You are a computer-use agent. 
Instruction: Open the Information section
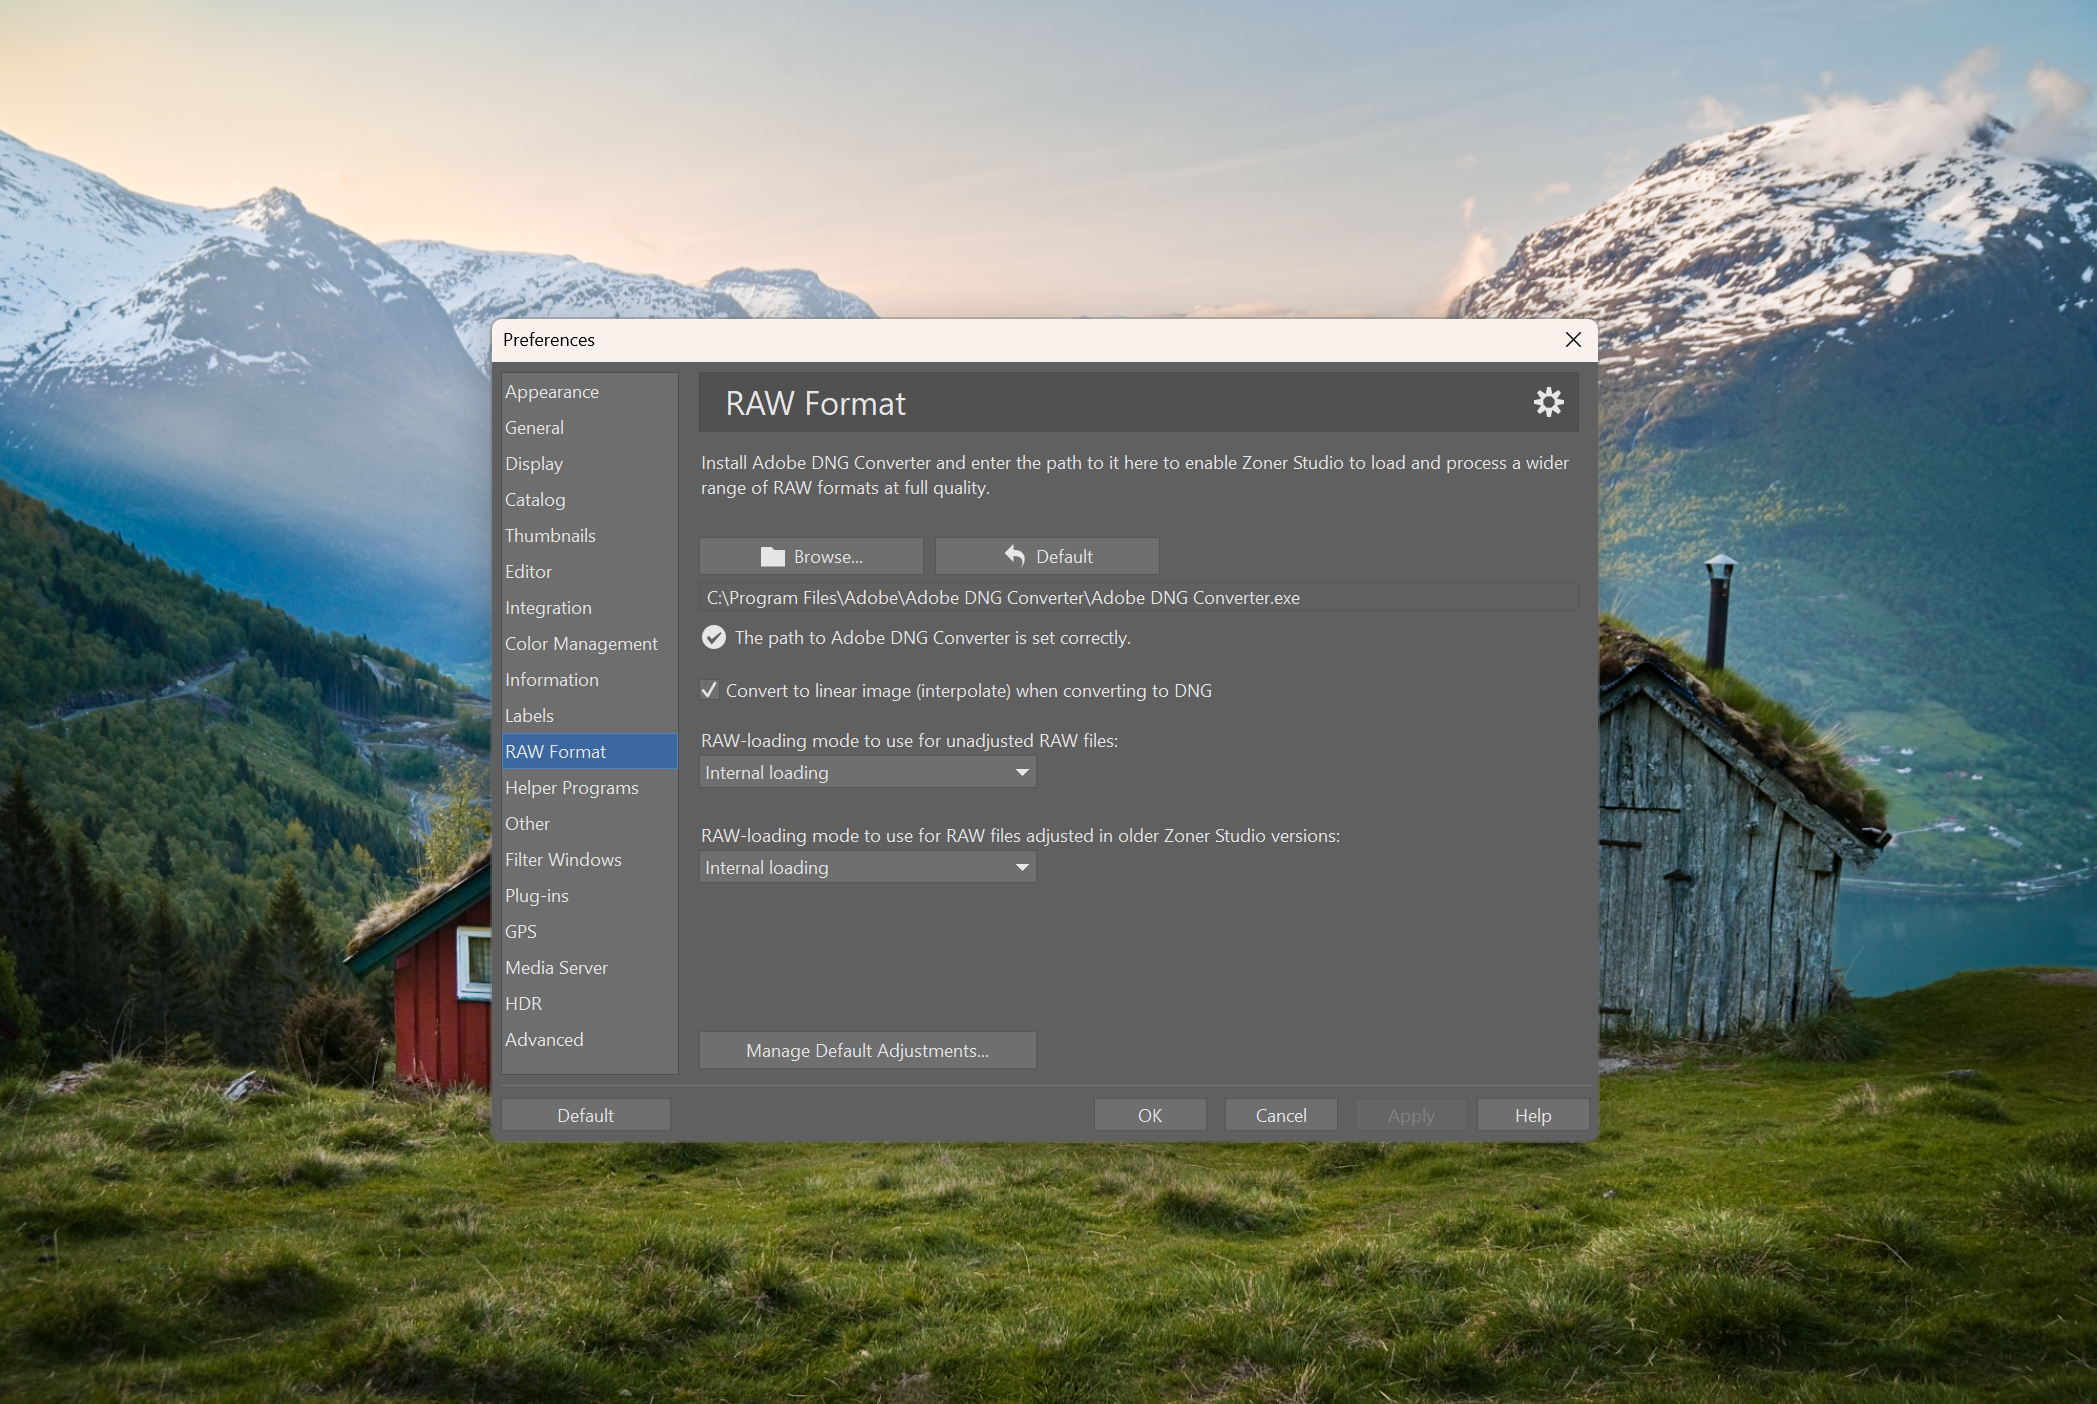589,680
